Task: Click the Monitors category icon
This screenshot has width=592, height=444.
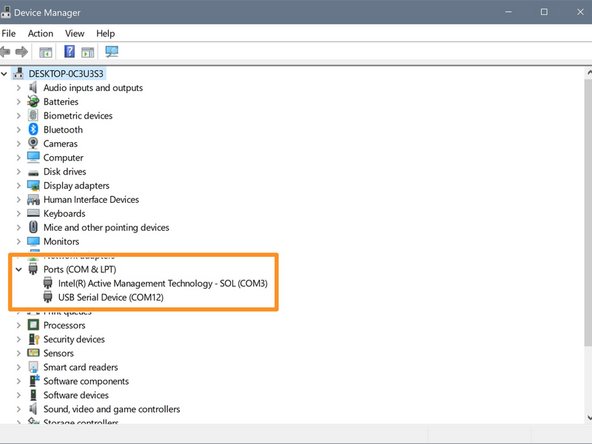Action: [33, 241]
